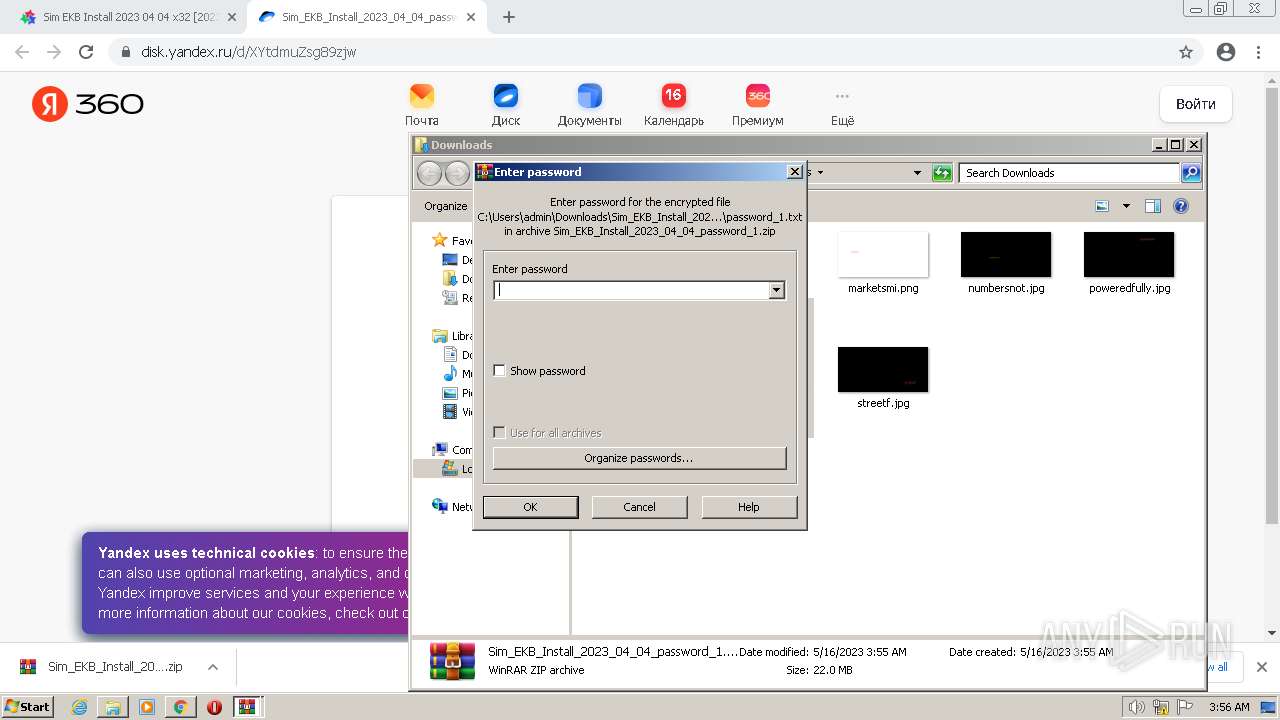Image resolution: width=1280 pixels, height=720 pixels.
Task: Click the Войти sign-in button
Action: [x=1196, y=104]
